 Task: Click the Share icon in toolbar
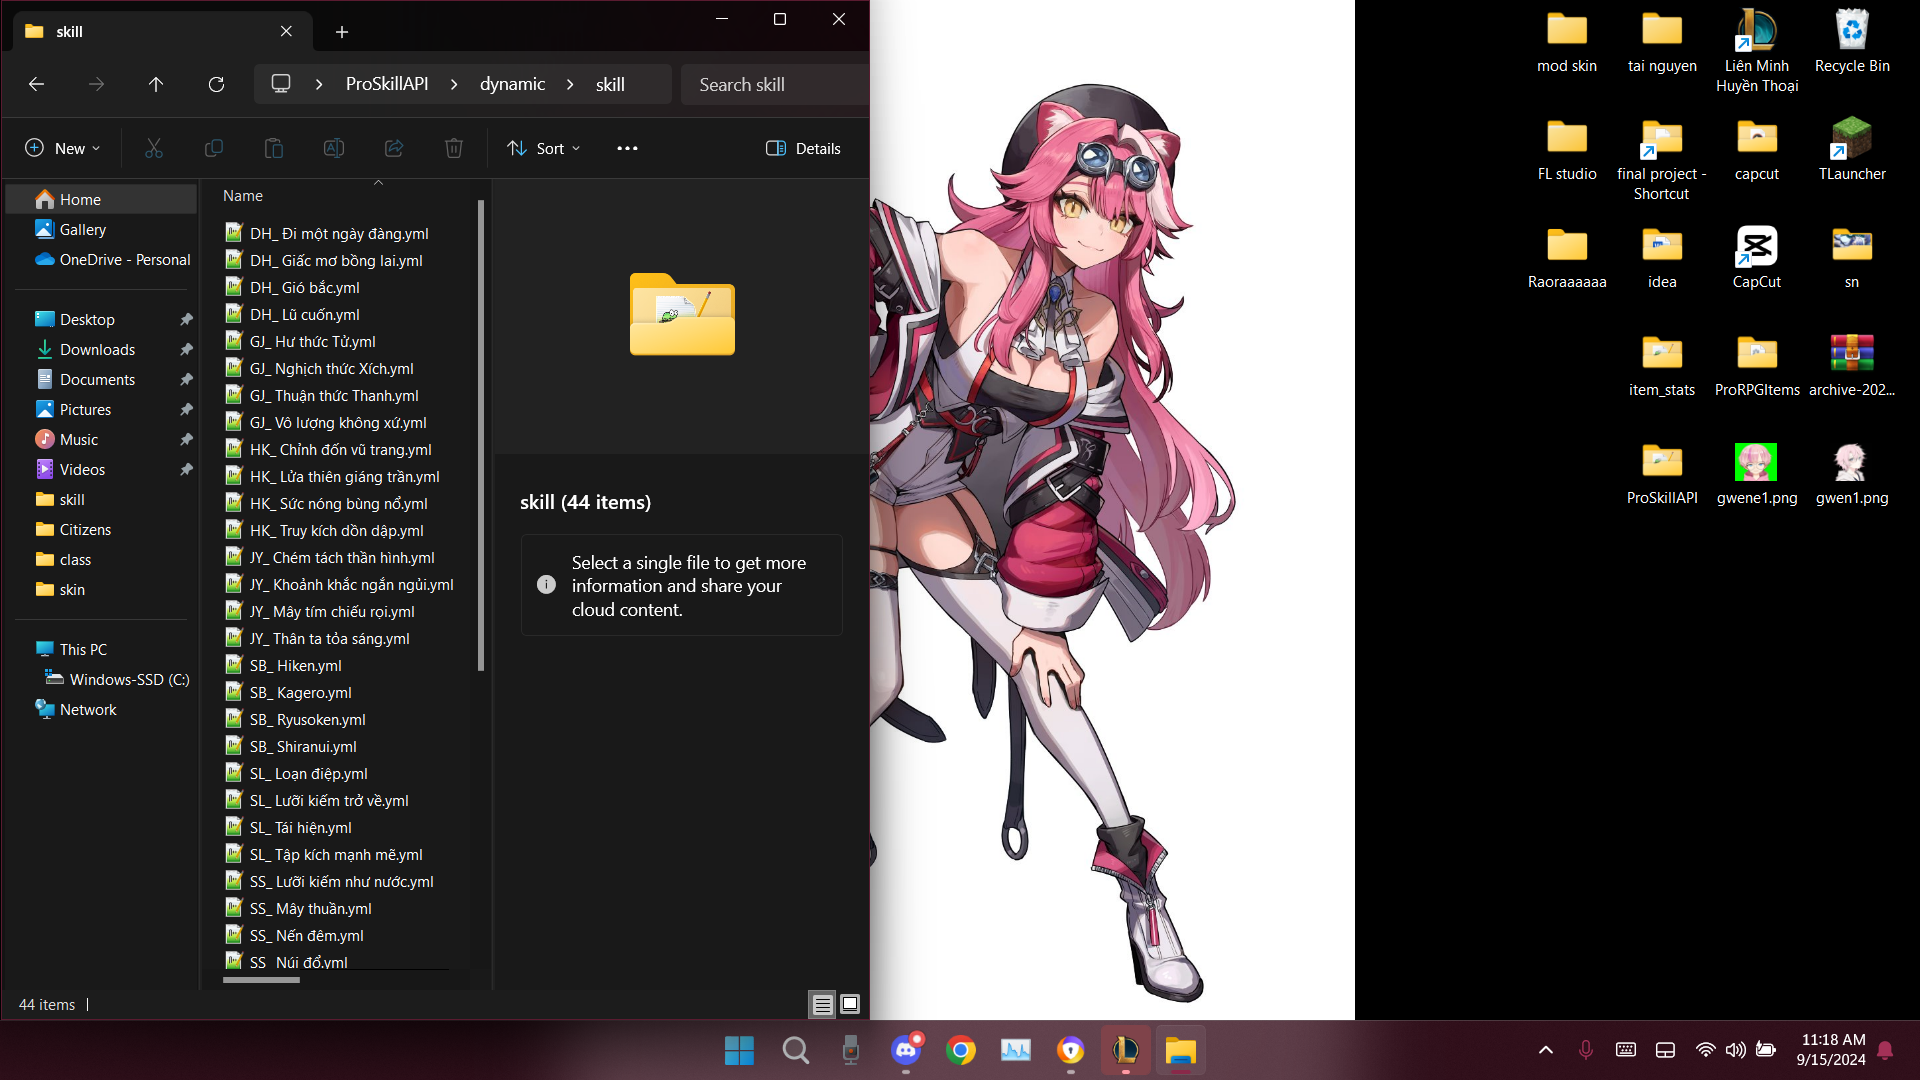pos(394,148)
